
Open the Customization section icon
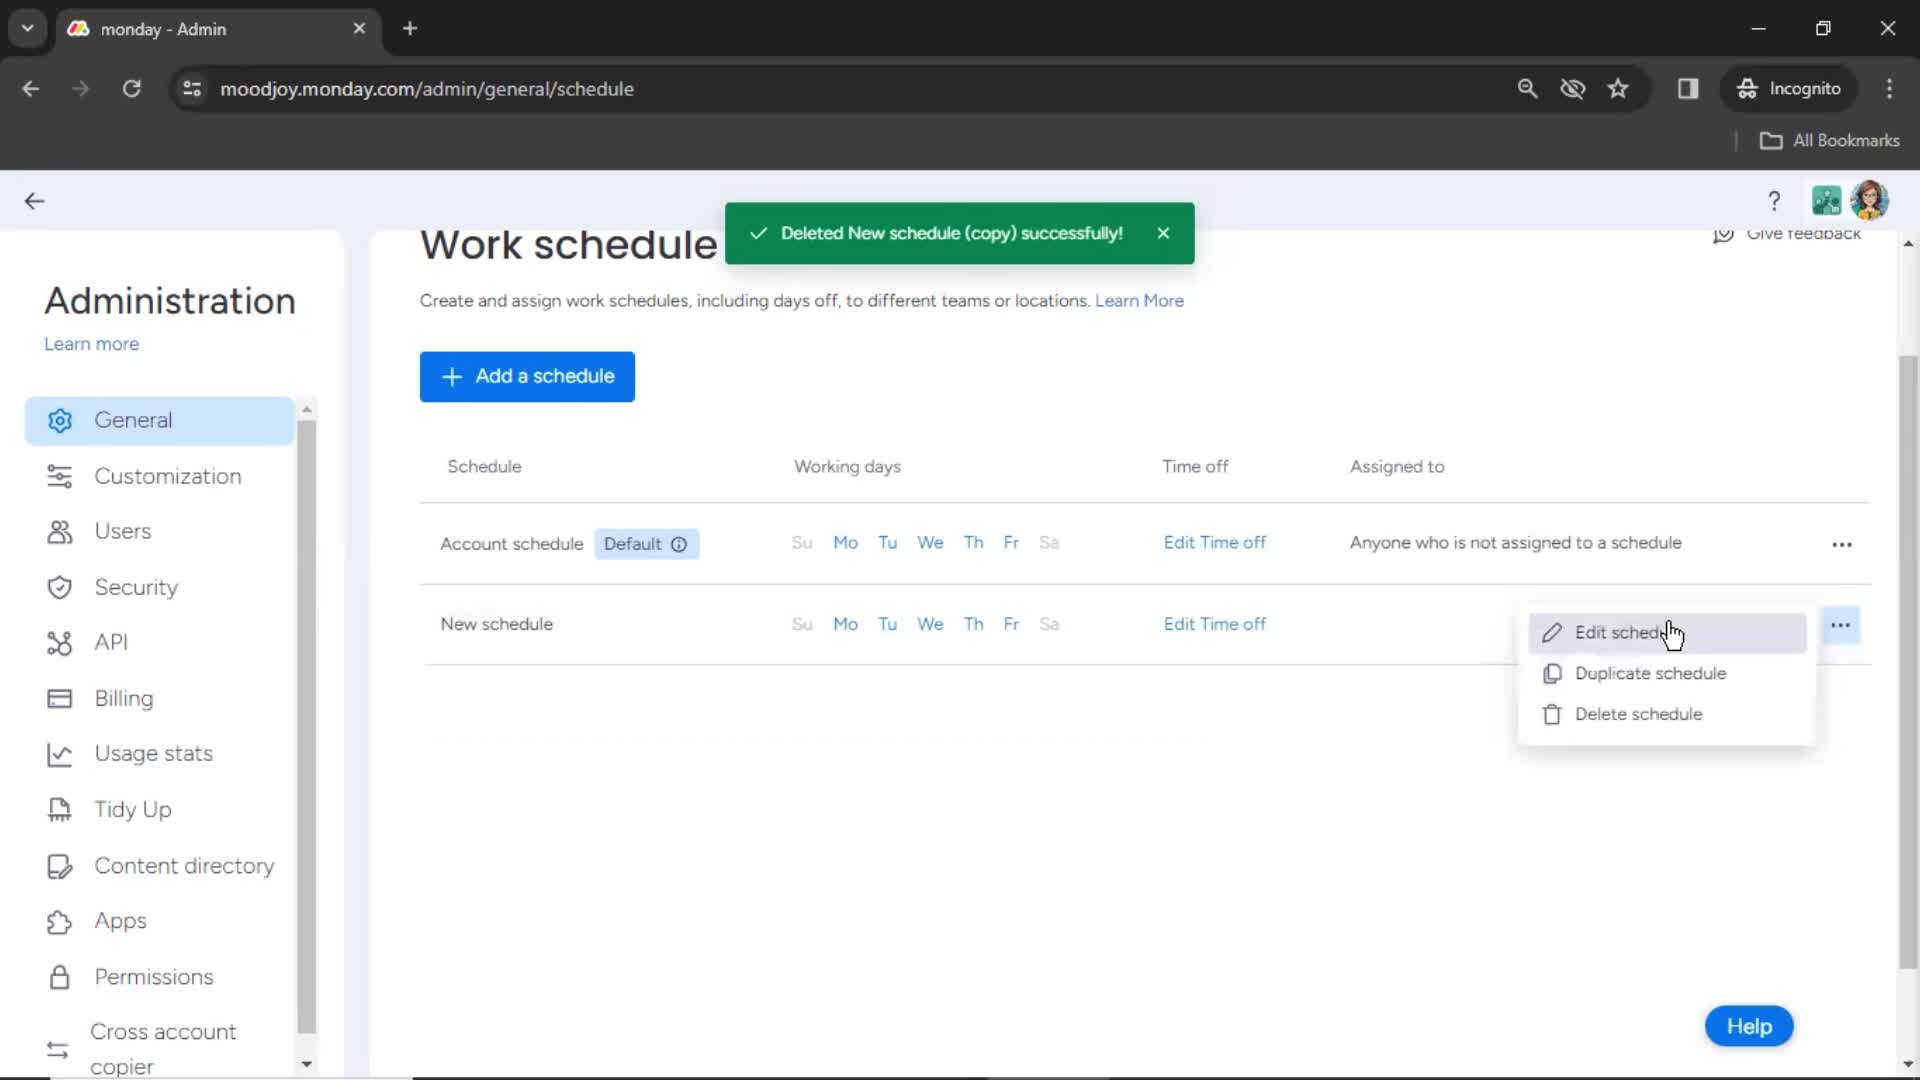pyautogui.click(x=58, y=475)
